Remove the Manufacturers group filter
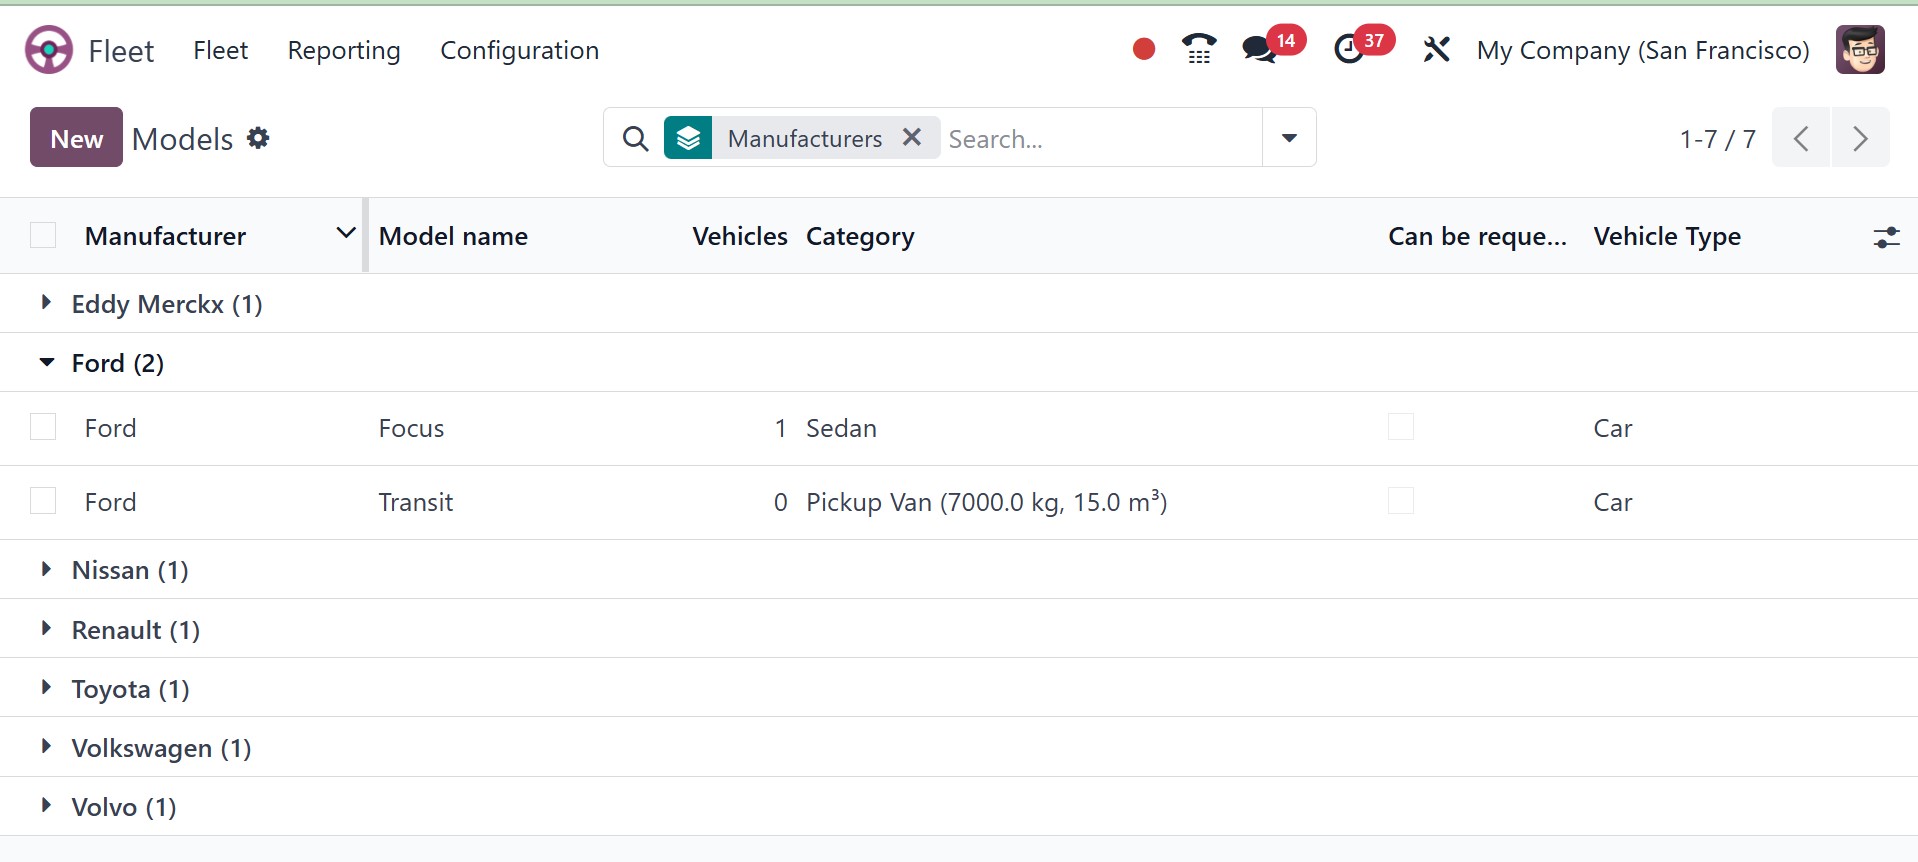Screen dimensions: 1918x862 [911, 137]
